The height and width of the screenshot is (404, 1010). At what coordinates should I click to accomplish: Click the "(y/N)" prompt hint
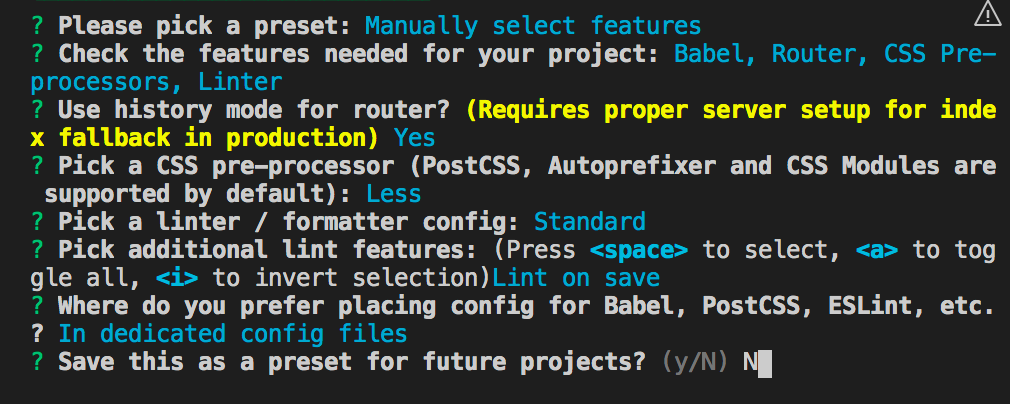pos(695,362)
